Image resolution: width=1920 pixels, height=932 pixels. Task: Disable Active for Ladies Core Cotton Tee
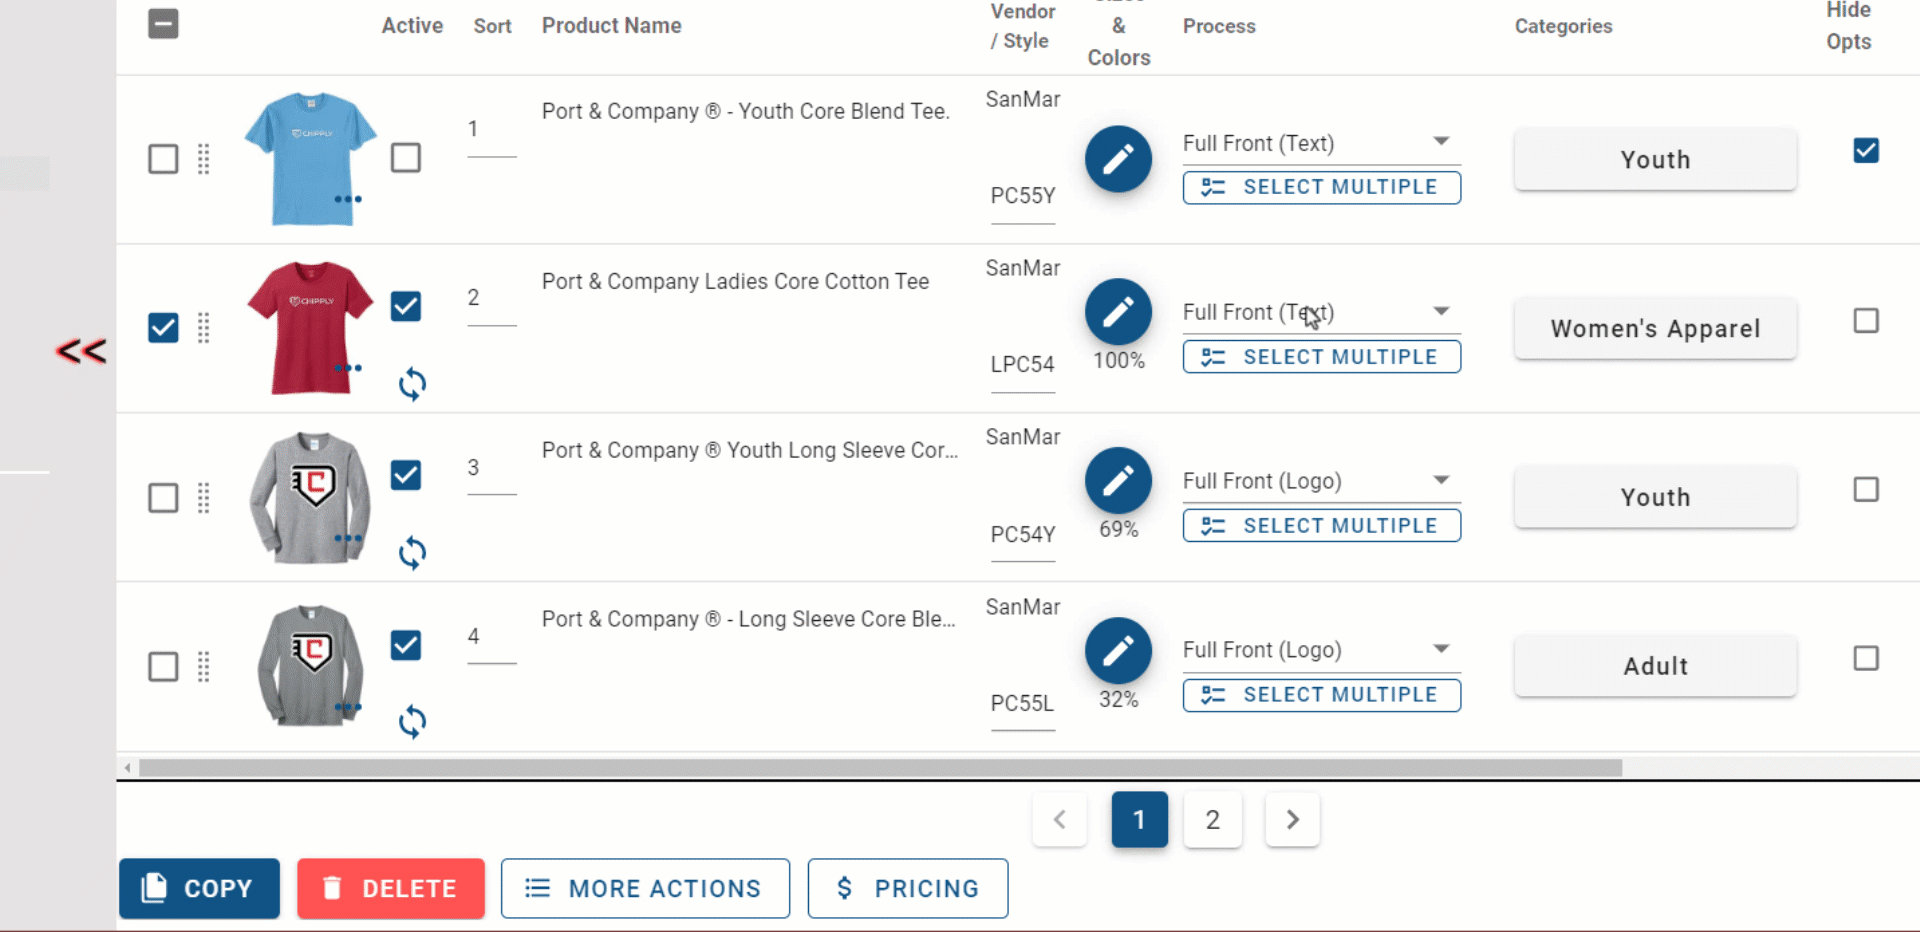pyautogui.click(x=406, y=306)
